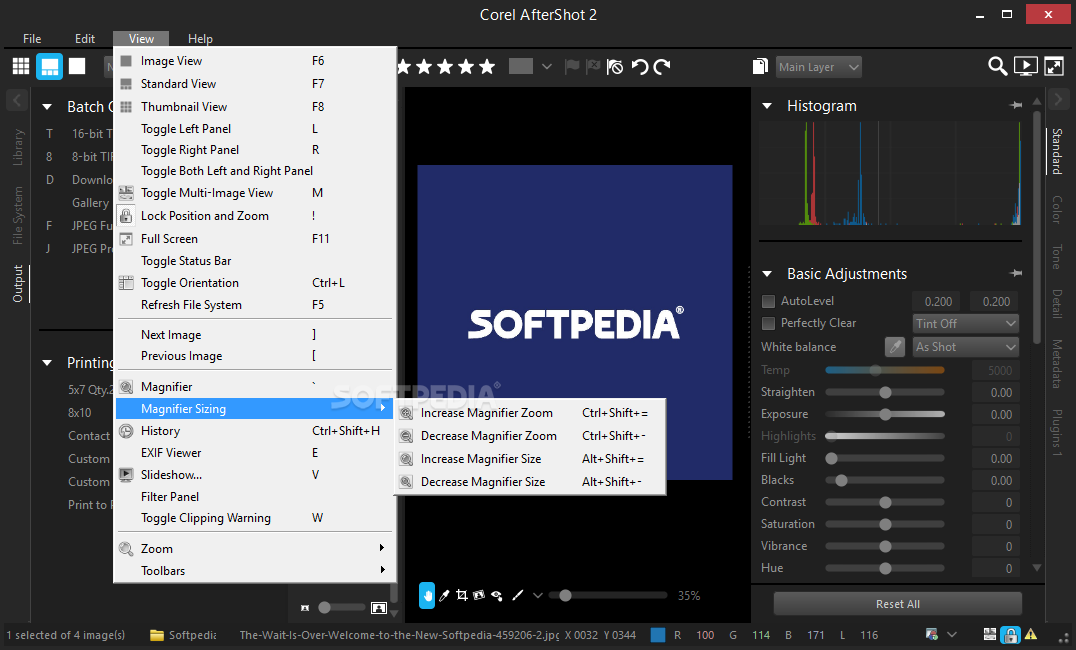The height and width of the screenshot is (650, 1076).
Task: Click the Straighten value field
Action: click(x=995, y=393)
